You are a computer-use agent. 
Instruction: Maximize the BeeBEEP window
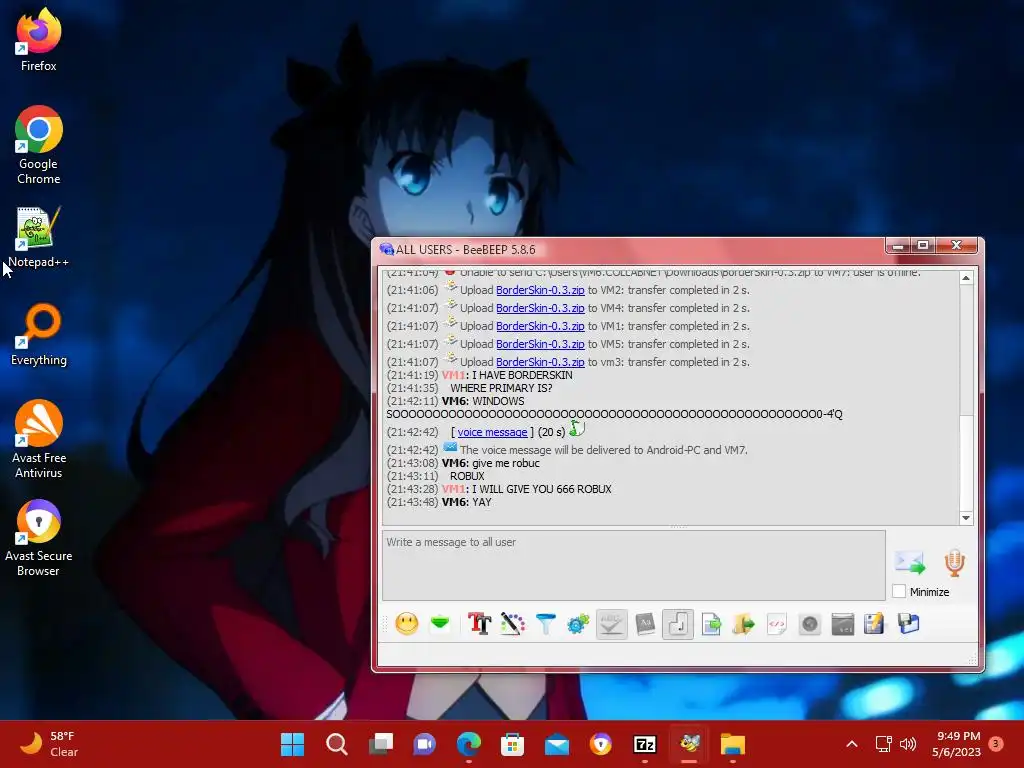point(923,245)
